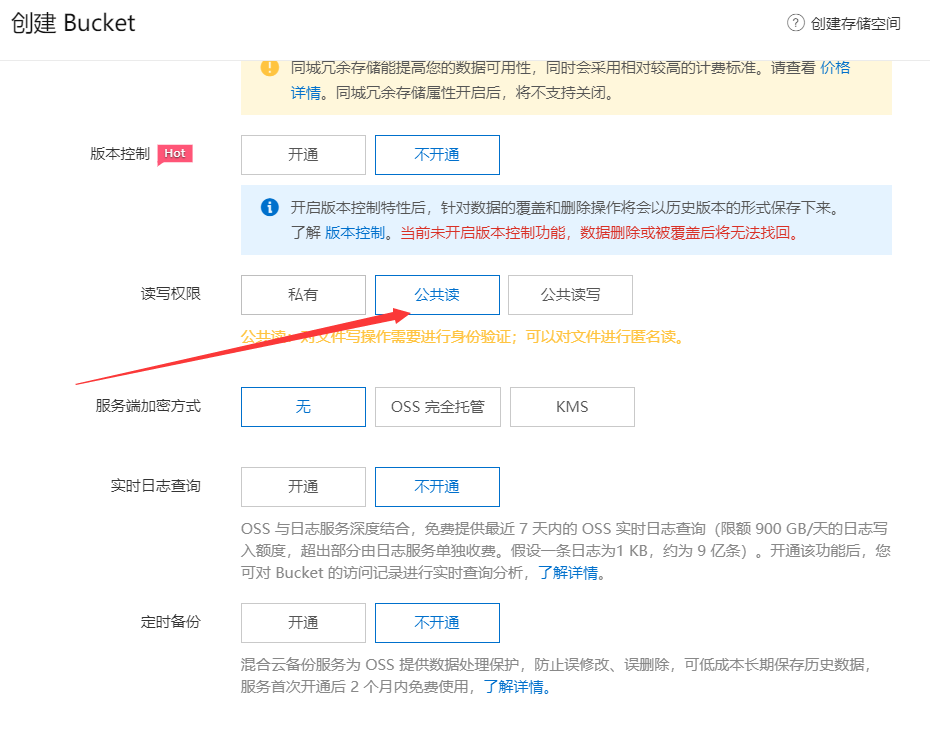Set 读写权限 to 公共读写

pyautogui.click(x=571, y=295)
